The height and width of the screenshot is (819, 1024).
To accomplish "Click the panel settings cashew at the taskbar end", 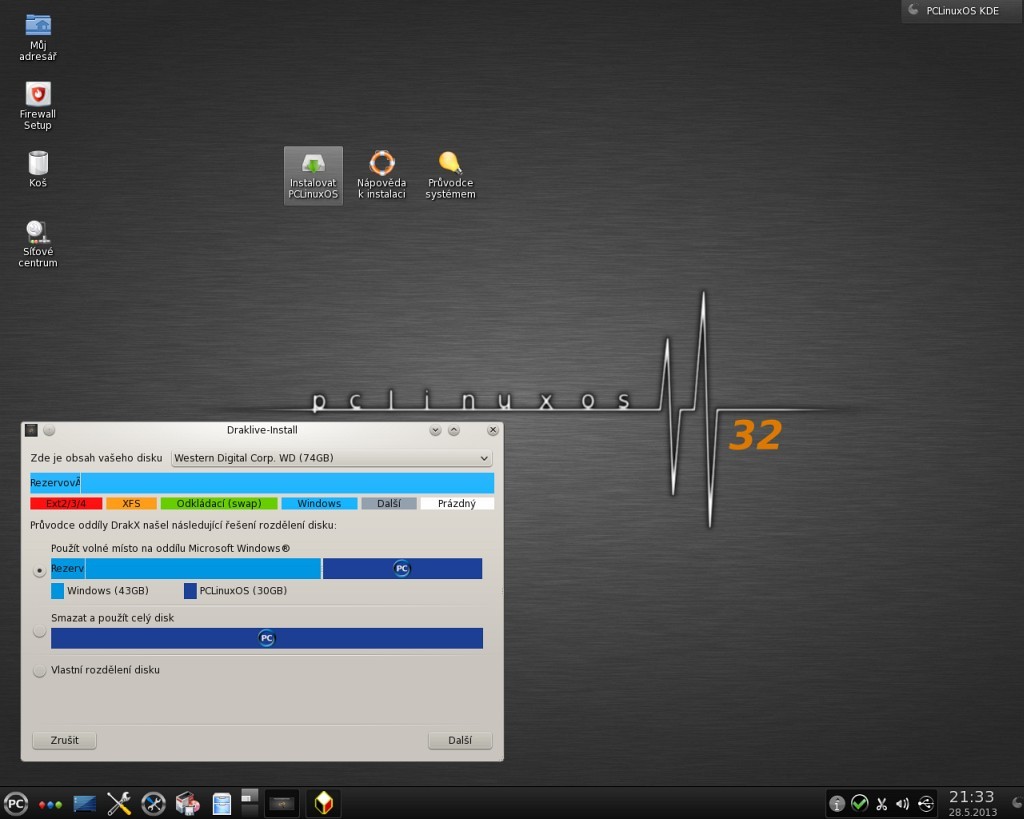I will coord(1017,803).
